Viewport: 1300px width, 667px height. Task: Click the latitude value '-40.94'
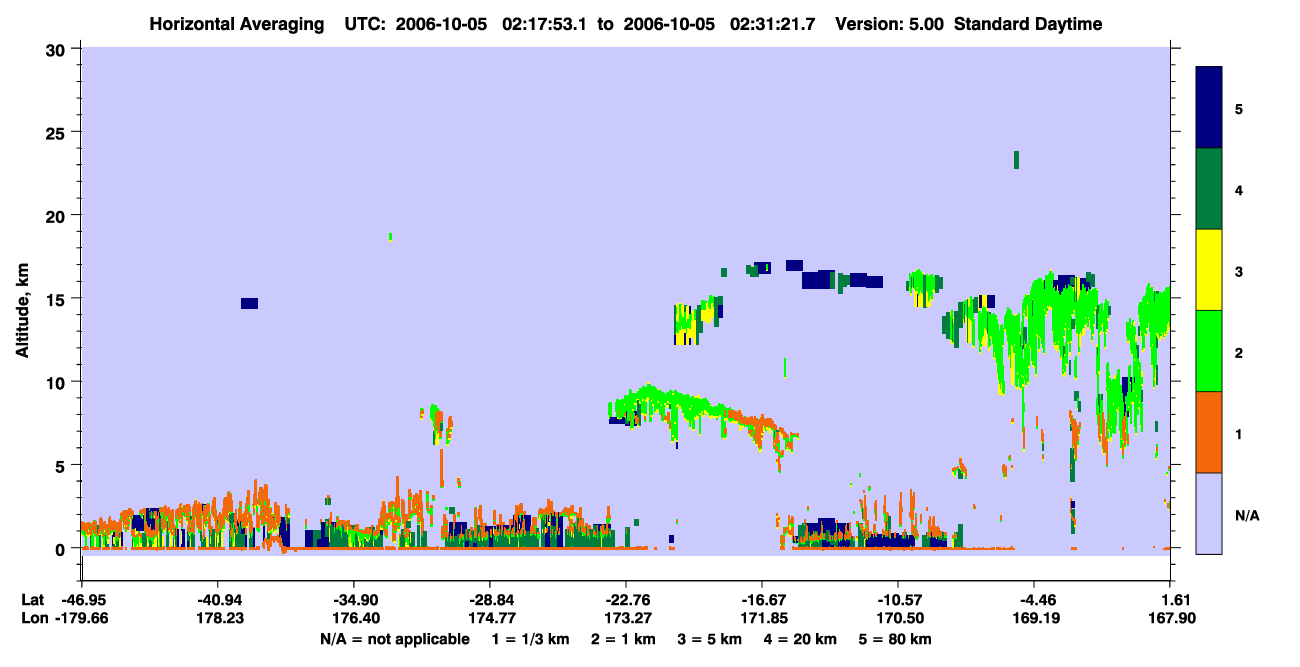click(218, 600)
